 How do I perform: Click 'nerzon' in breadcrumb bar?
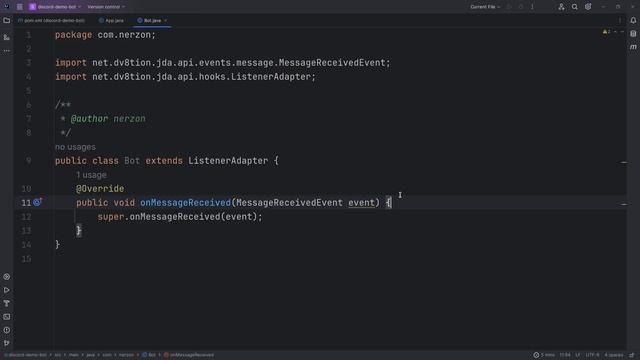click(126, 355)
